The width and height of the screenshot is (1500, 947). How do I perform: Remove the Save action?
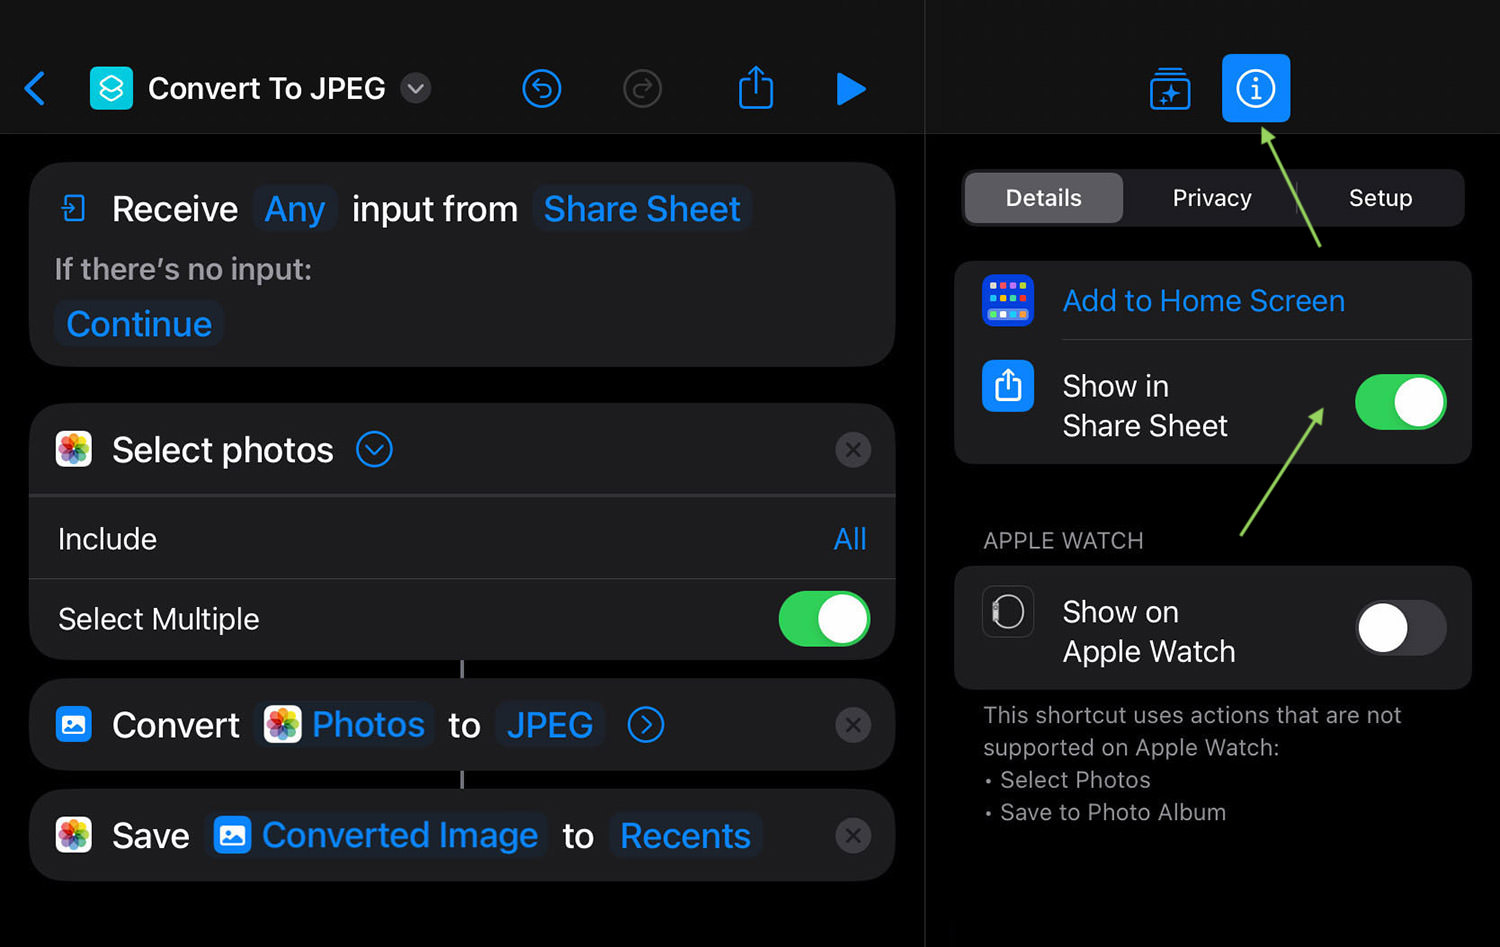[x=853, y=835]
